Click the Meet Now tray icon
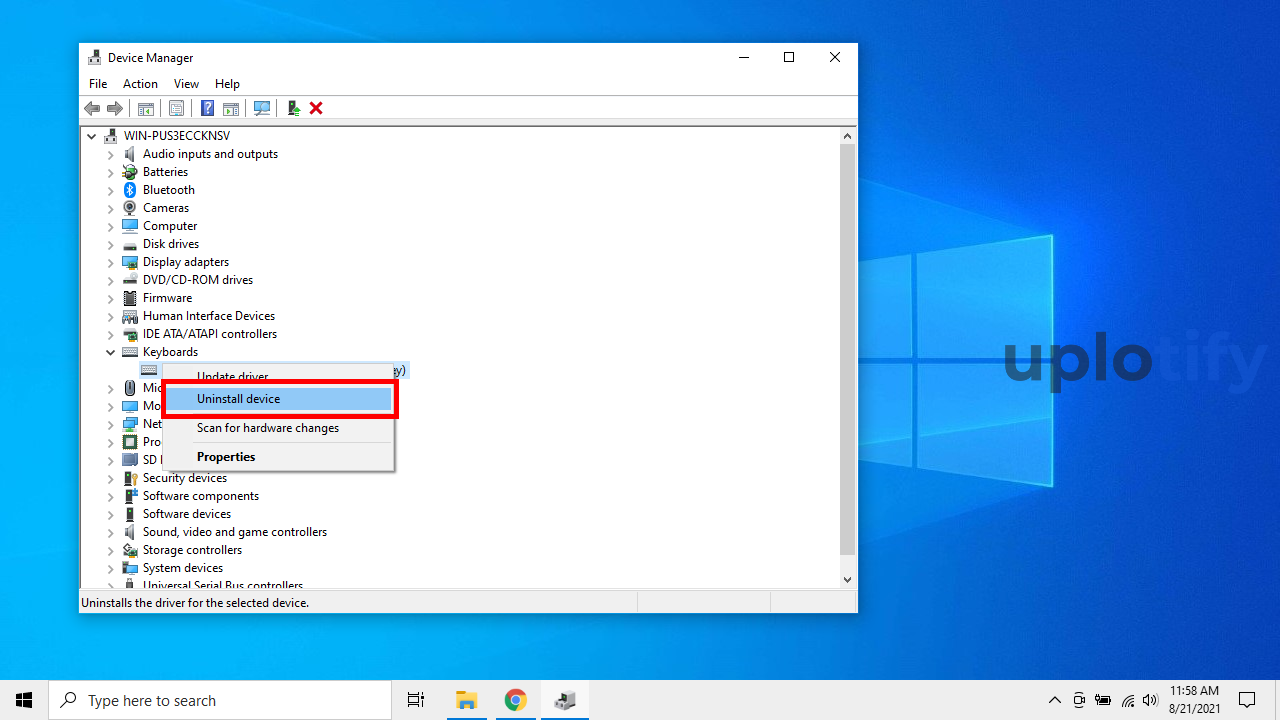The width and height of the screenshot is (1280, 720). click(1079, 700)
